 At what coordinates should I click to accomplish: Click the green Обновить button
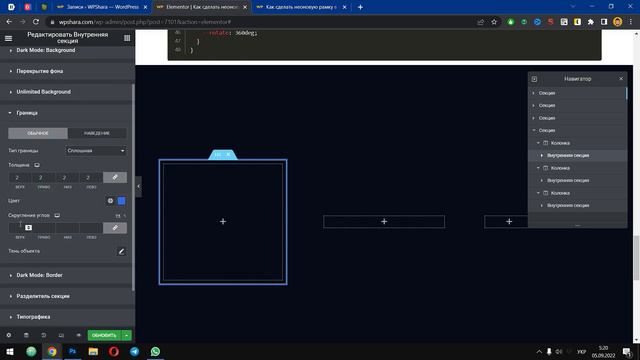point(104,335)
